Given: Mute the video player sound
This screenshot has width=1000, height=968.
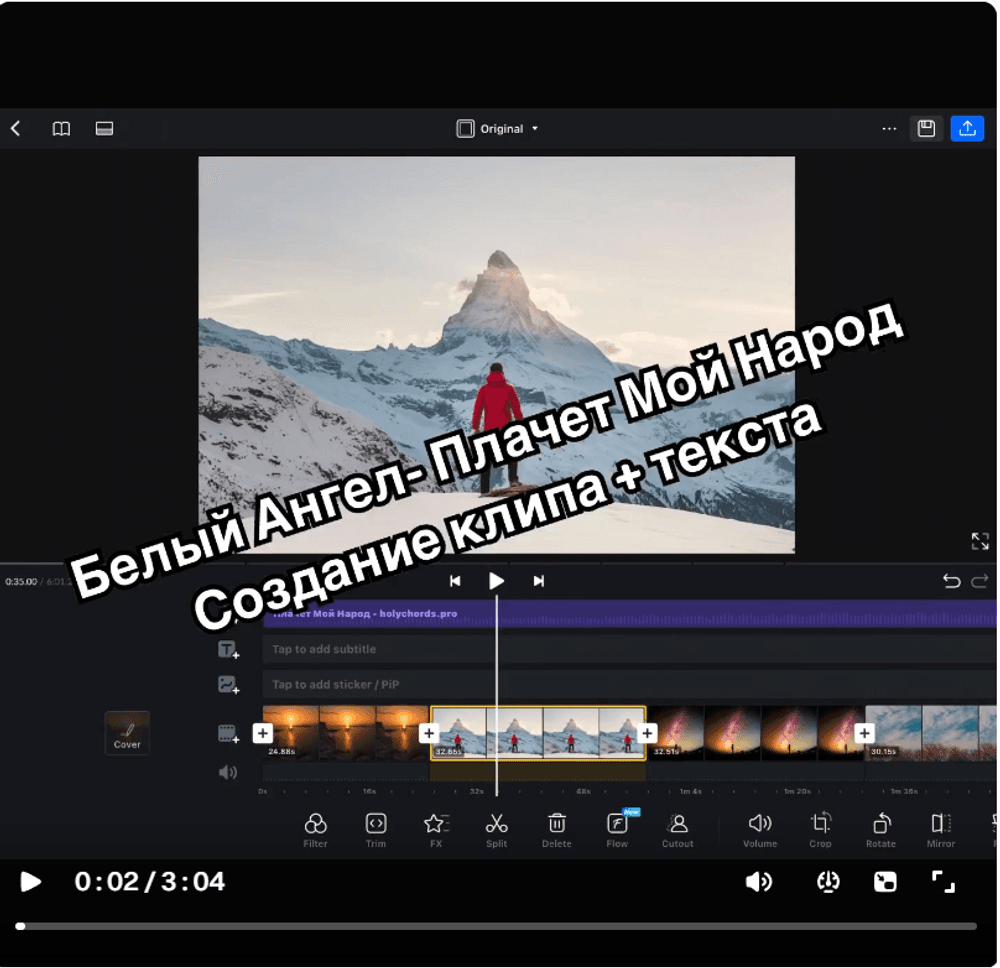Looking at the screenshot, I should coord(759,881).
